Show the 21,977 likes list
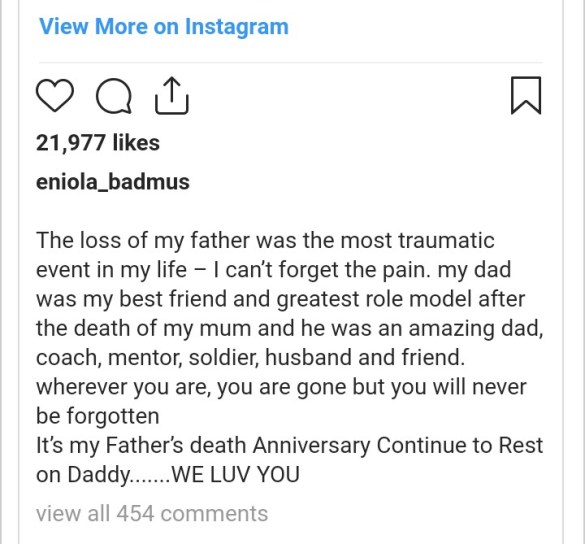The width and height of the screenshot is (585, 544). click(x=98, y=143)
